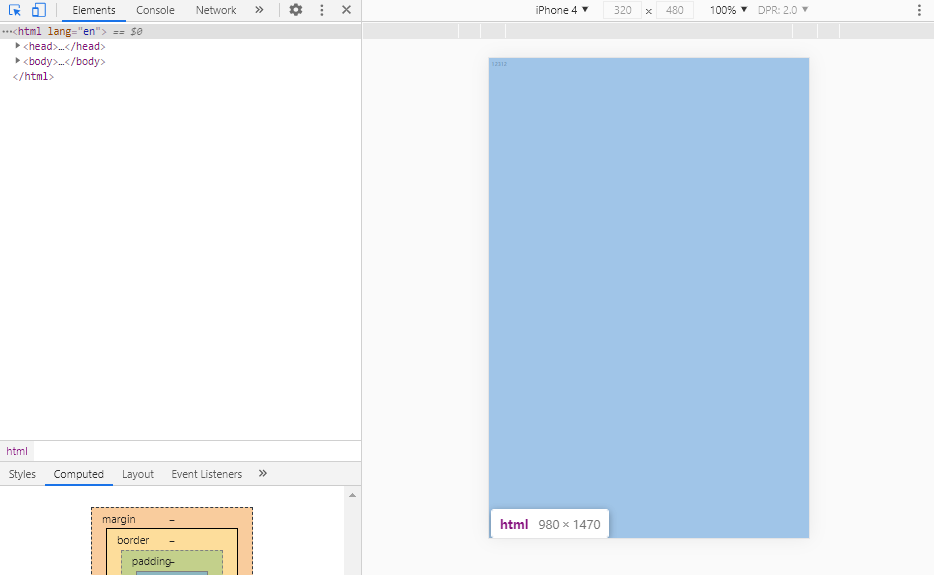This screenshot has height=575, width=934.
Task: Open the Styles sidebar tab
Action: (22, 474)
